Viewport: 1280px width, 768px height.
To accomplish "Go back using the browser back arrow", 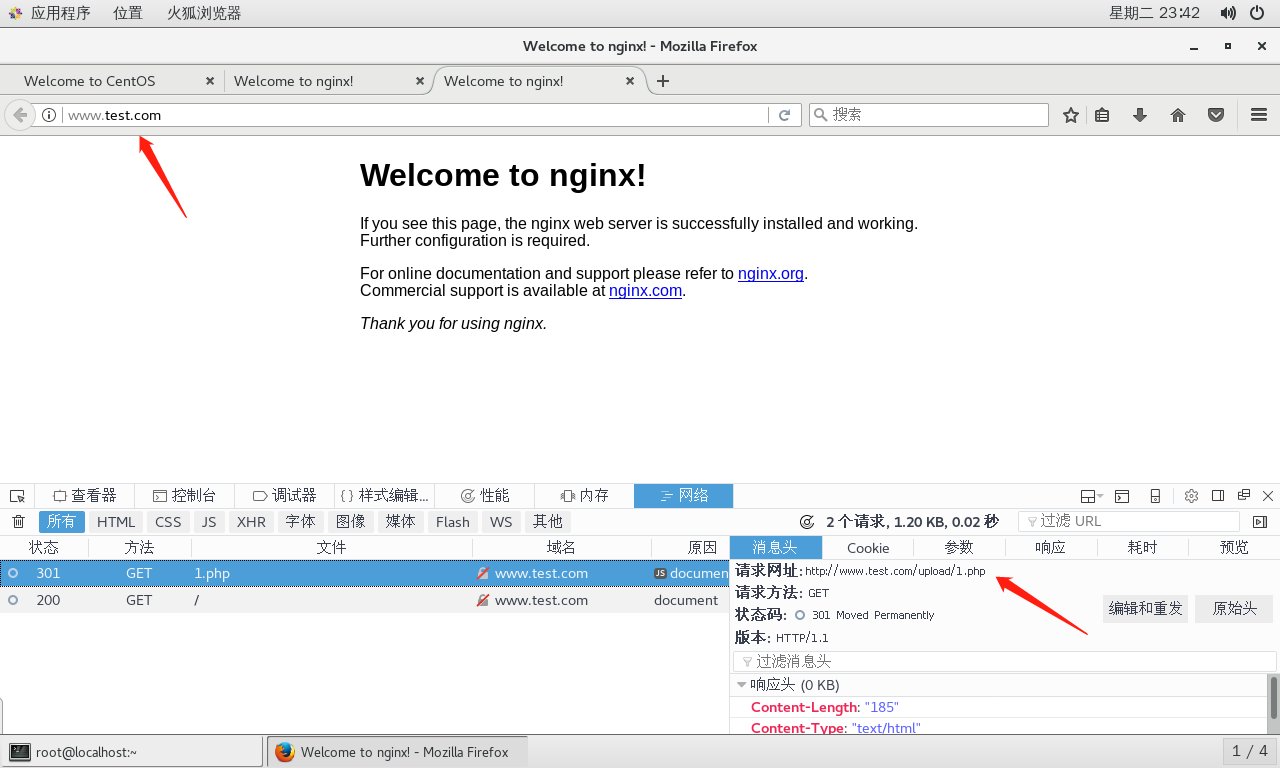I will pos(20,115).
